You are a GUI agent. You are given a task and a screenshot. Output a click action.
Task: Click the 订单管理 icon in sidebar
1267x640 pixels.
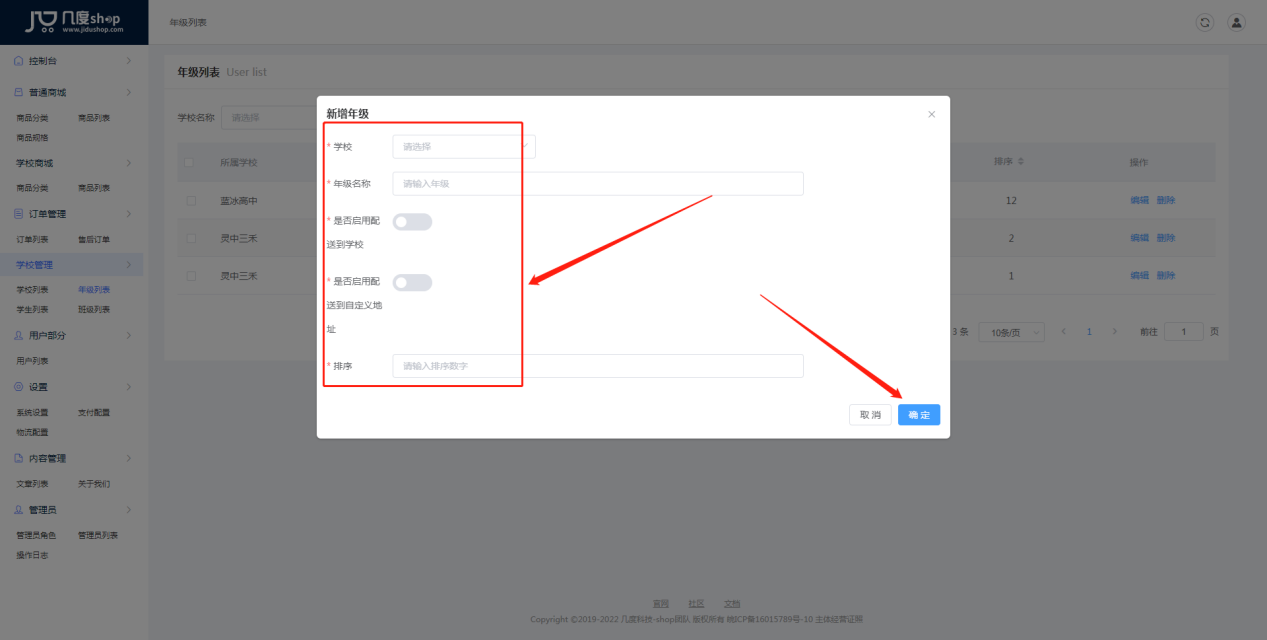[x=19, y=214]
